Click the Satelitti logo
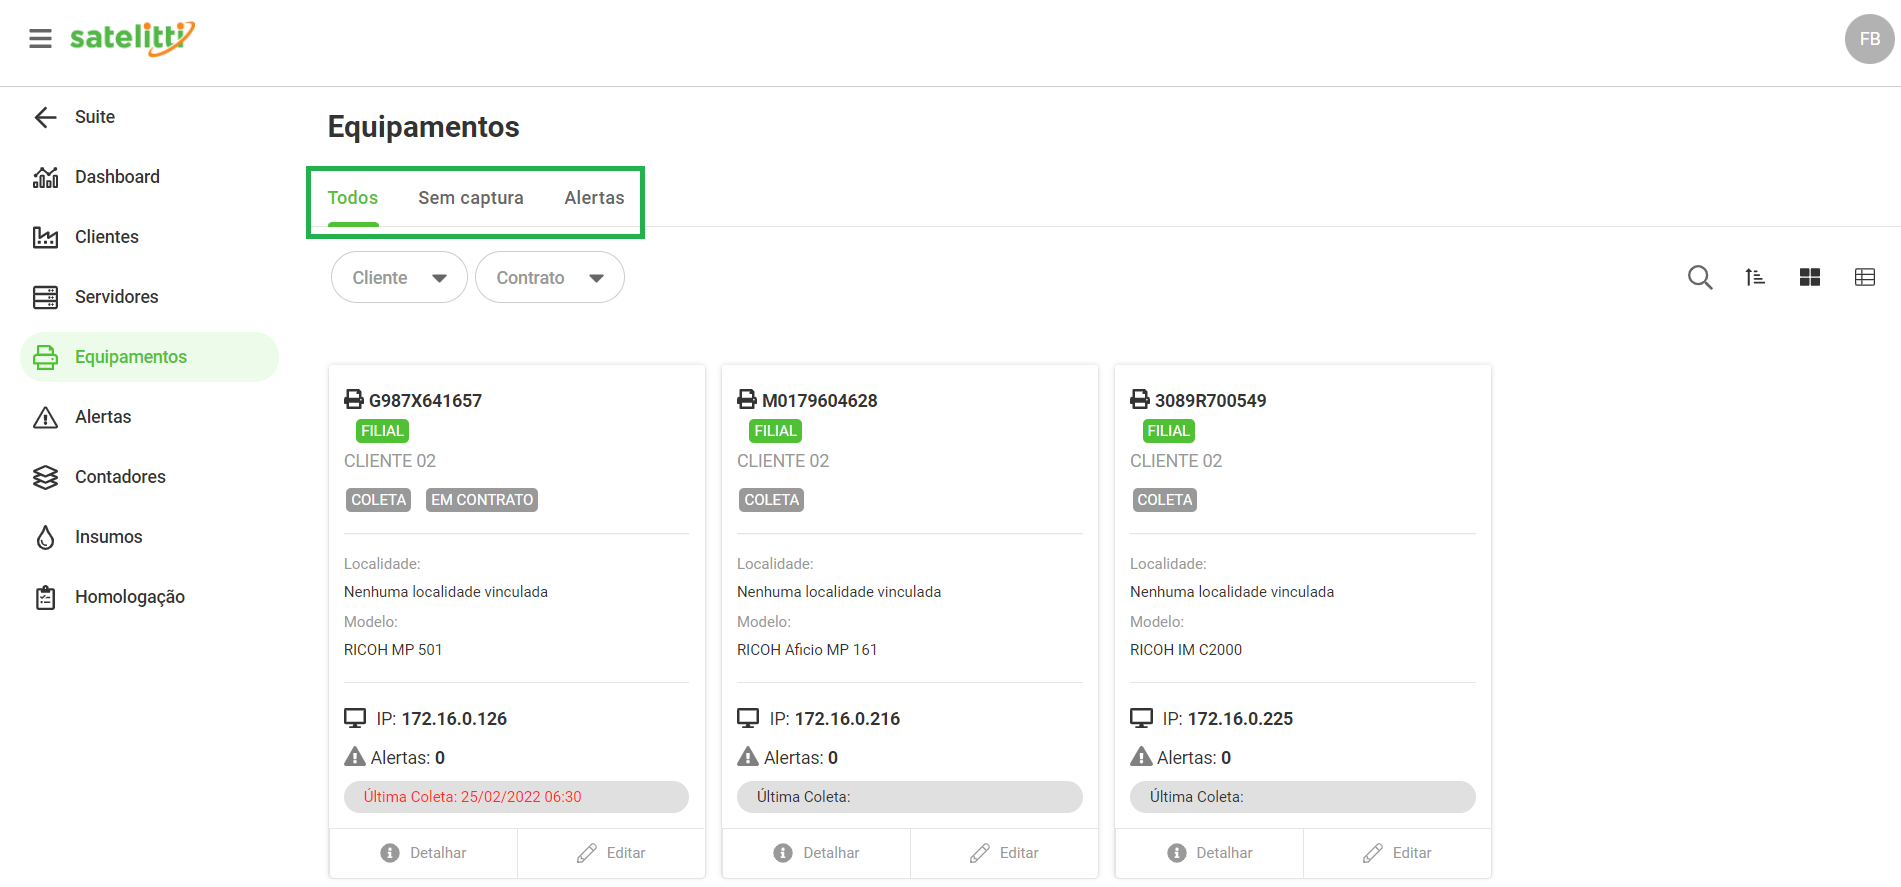 tap(132, 38)
